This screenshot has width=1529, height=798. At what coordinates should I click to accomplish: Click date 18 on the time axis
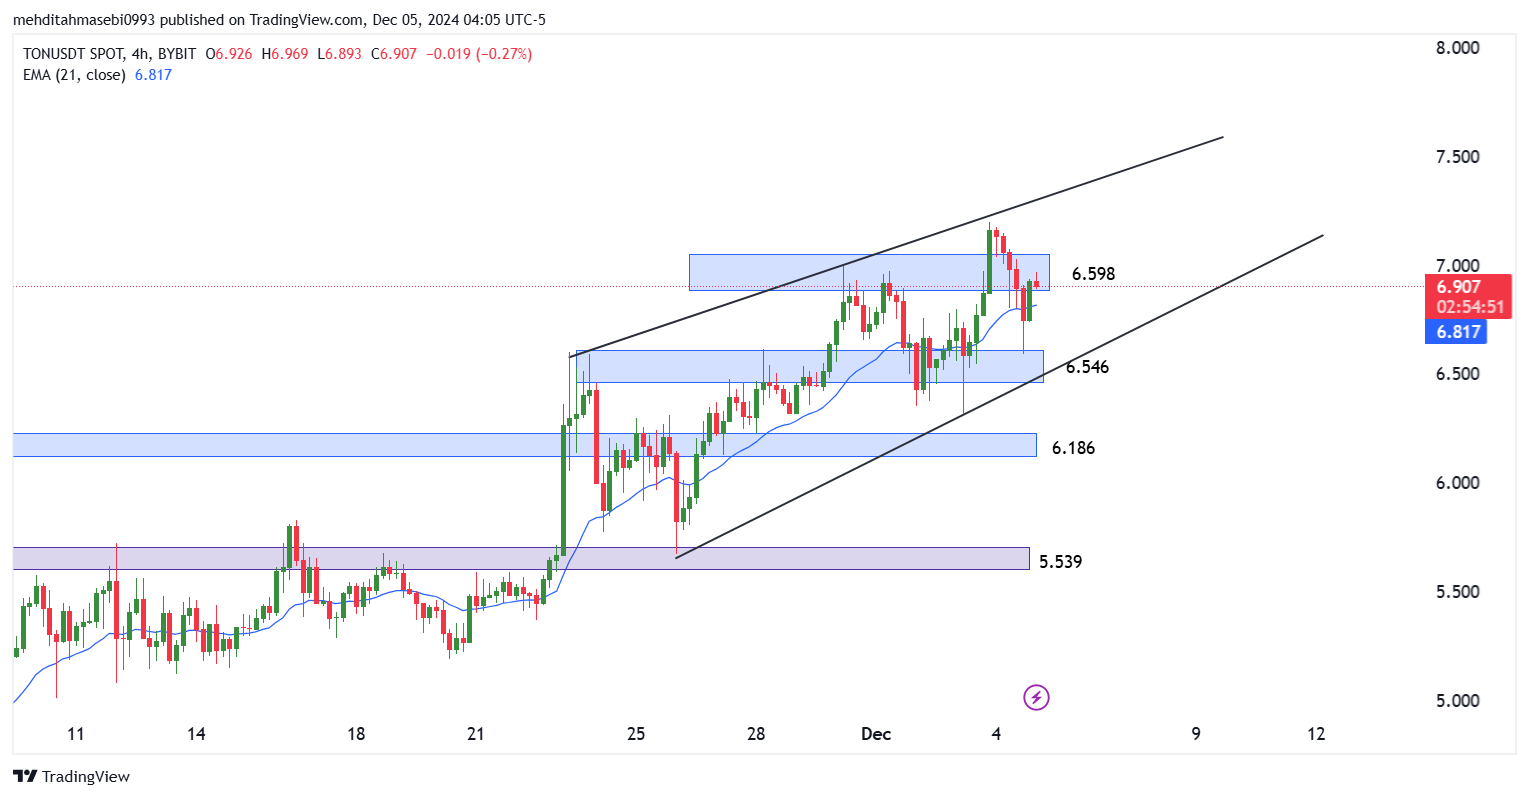[x=356, y=734]
